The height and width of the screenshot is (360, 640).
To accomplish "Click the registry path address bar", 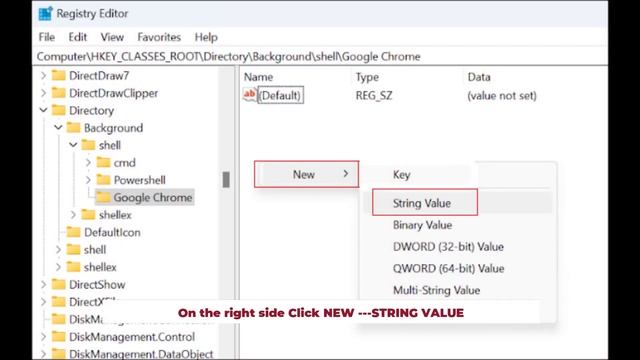I will [320, 56].
